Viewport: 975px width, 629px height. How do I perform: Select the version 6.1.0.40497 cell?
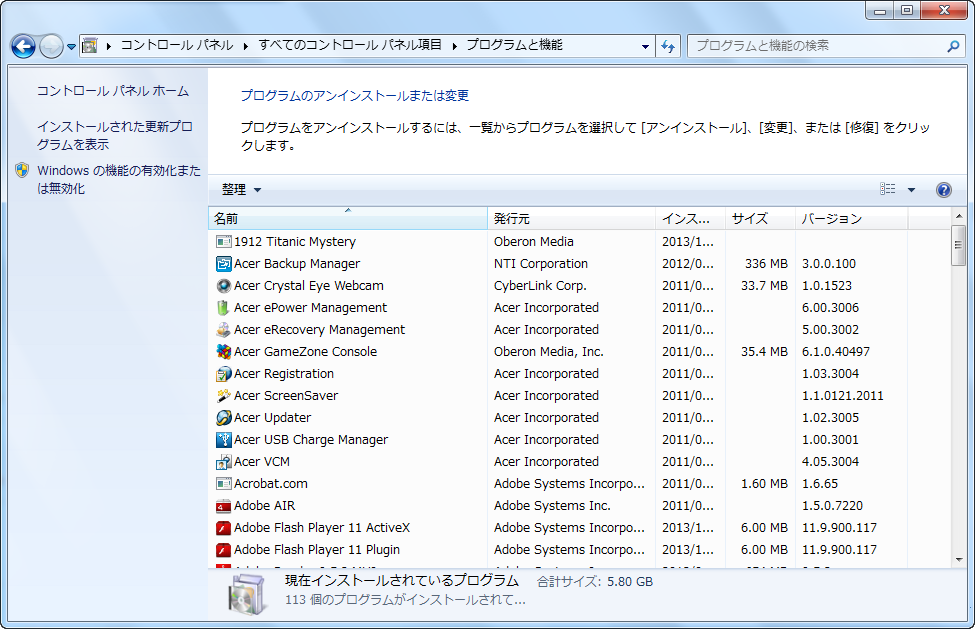836,352
